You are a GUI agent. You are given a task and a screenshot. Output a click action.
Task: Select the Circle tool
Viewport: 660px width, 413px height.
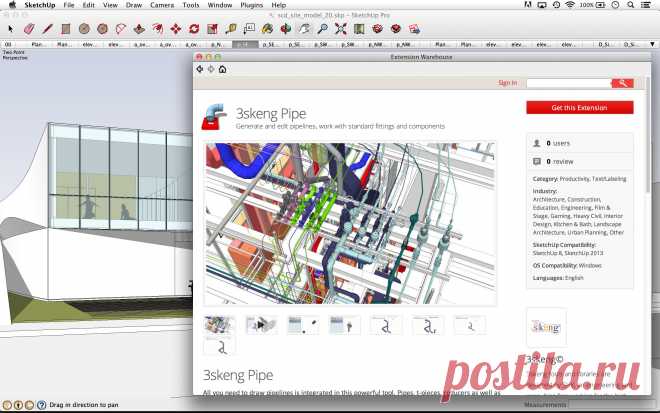click(84, 29)
